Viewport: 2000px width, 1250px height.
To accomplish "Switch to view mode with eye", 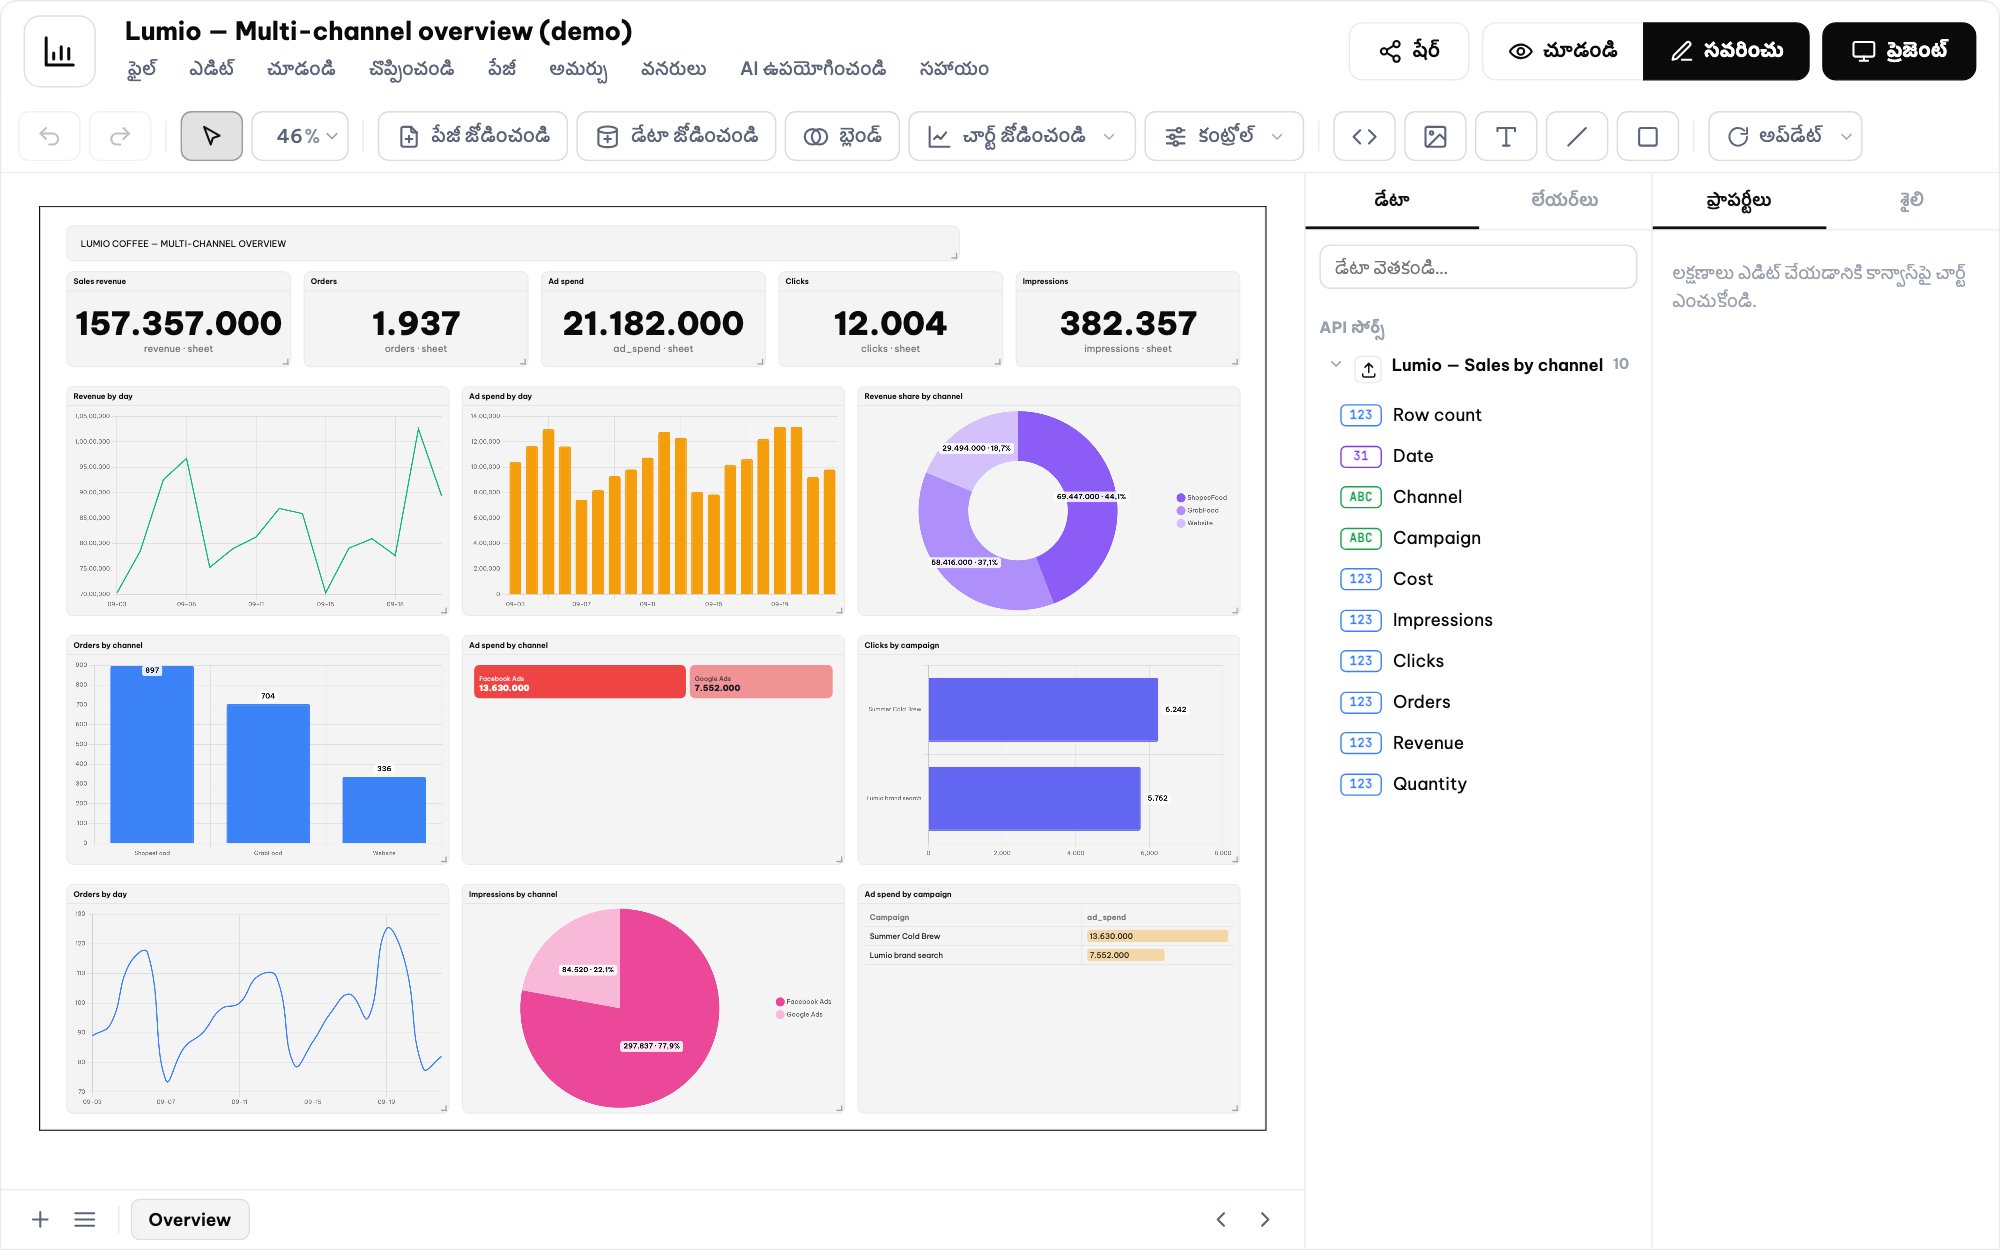I will [1563, 51].
